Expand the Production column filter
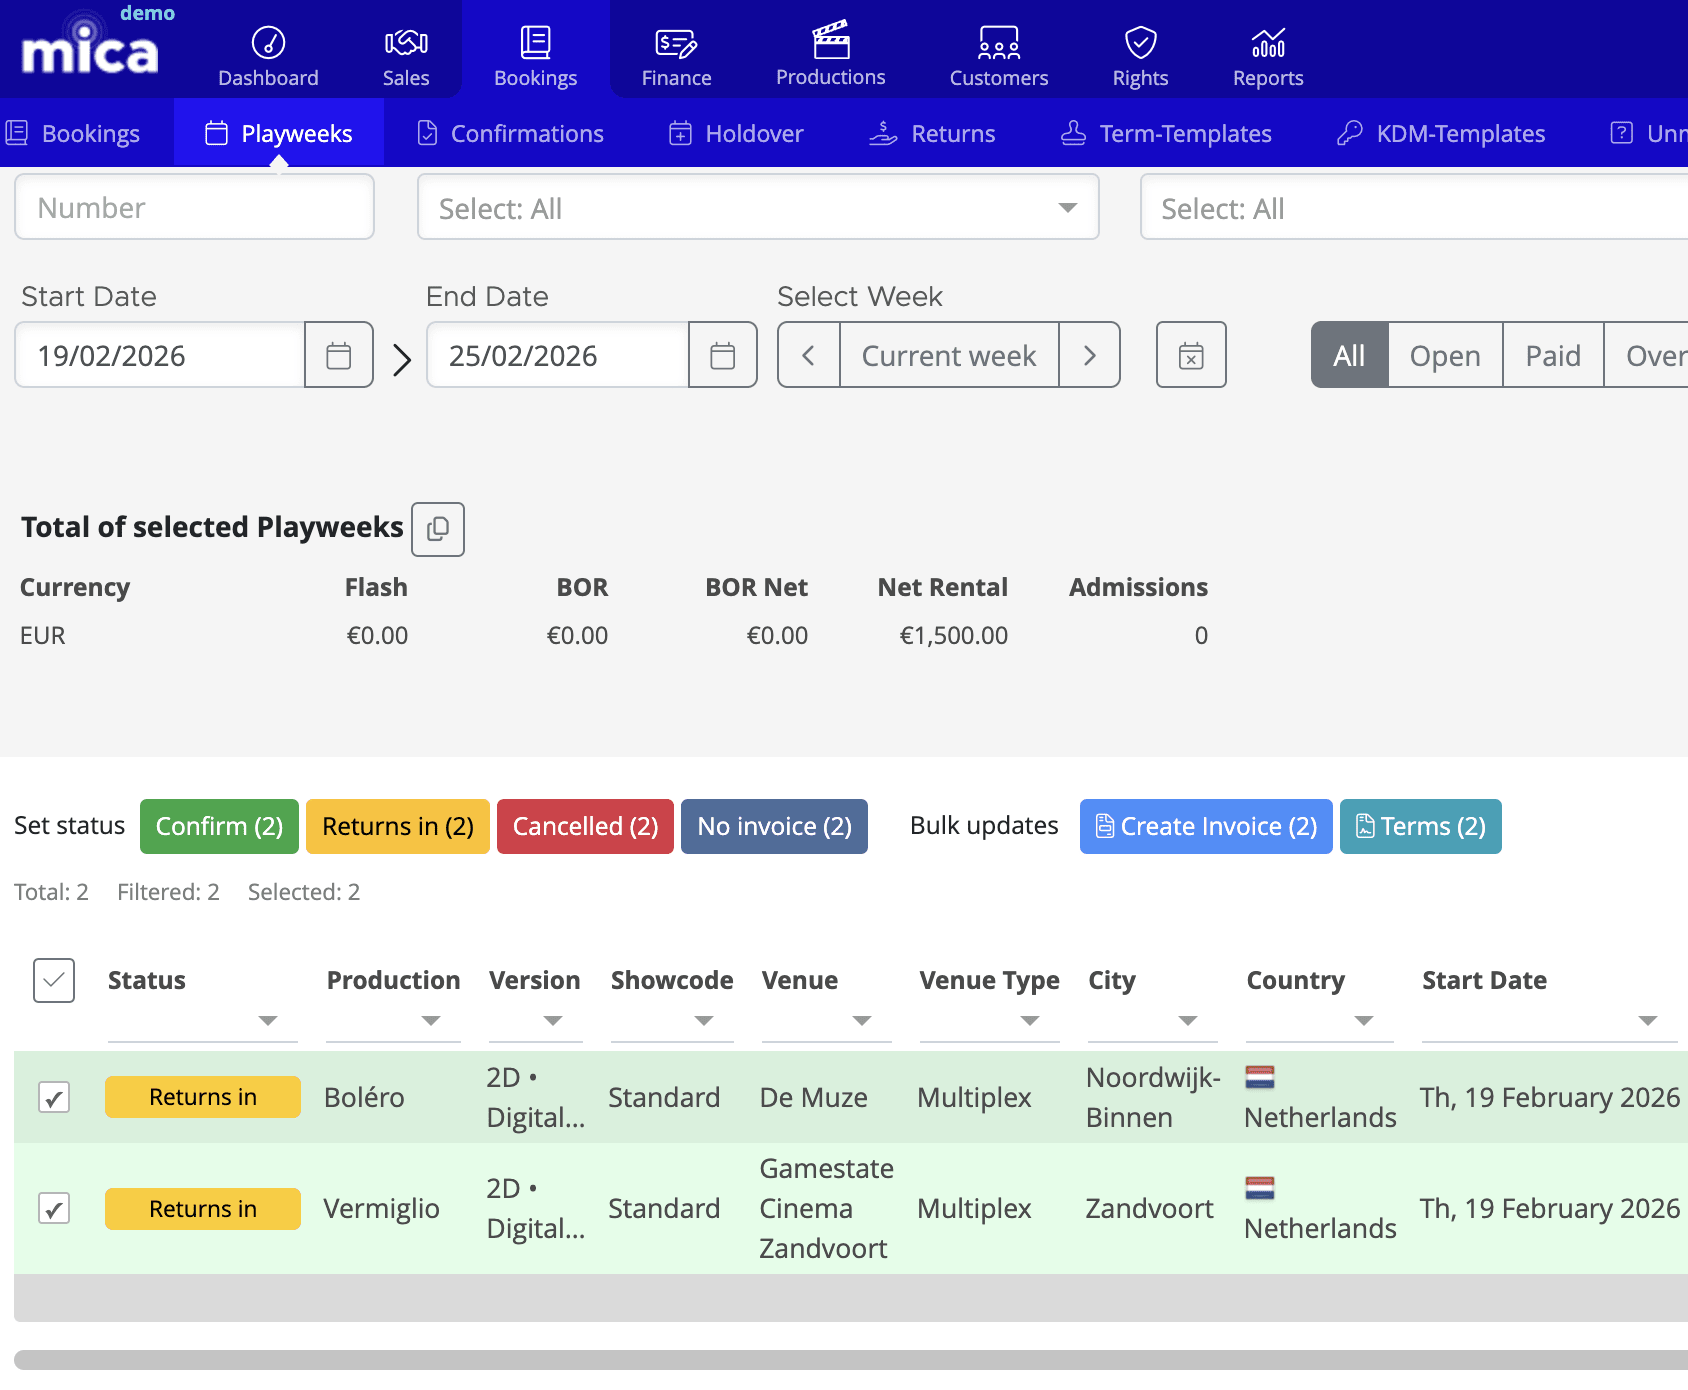1688x1390 pixels. click(x=431, y=1022)
